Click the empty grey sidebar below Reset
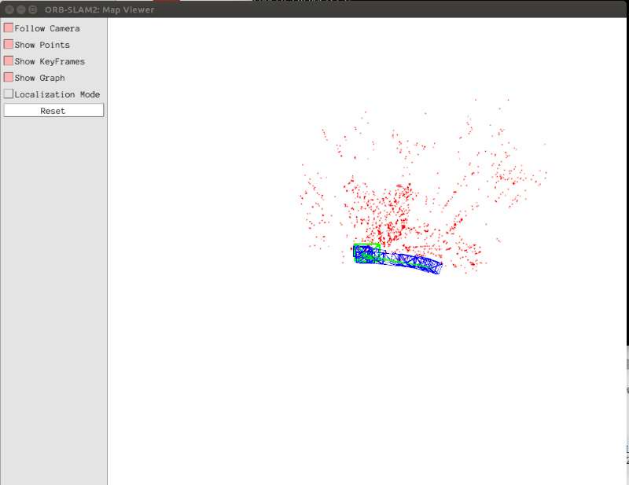The width and height of the screenshot is (629, 485). pos(53,300)
